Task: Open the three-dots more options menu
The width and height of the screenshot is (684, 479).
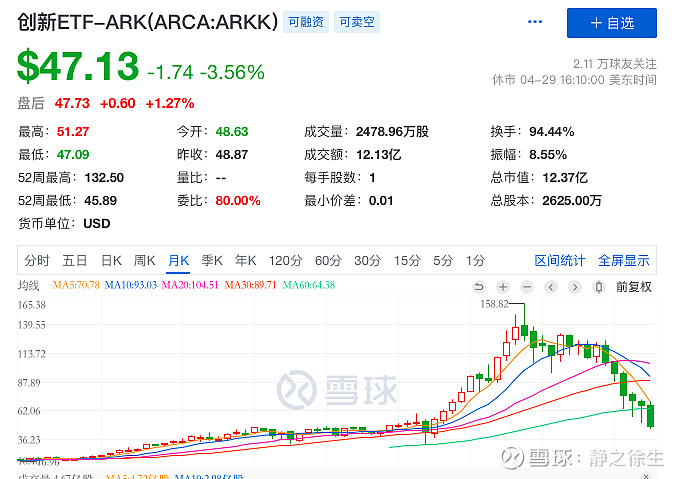Action: point(535,22)
